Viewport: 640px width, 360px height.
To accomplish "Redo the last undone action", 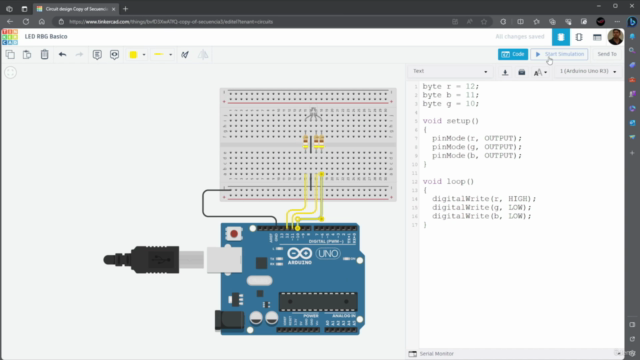I will click(x=79, y=54).
